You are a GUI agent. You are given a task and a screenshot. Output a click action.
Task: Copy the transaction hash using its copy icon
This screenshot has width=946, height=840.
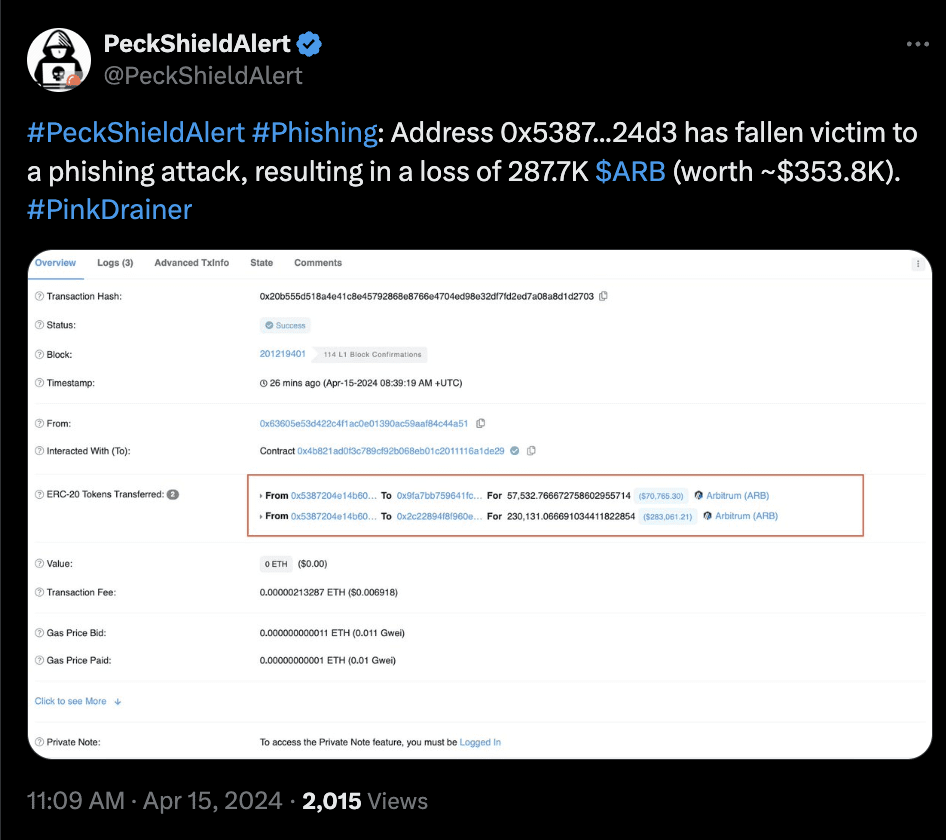(x=602, y=297)
